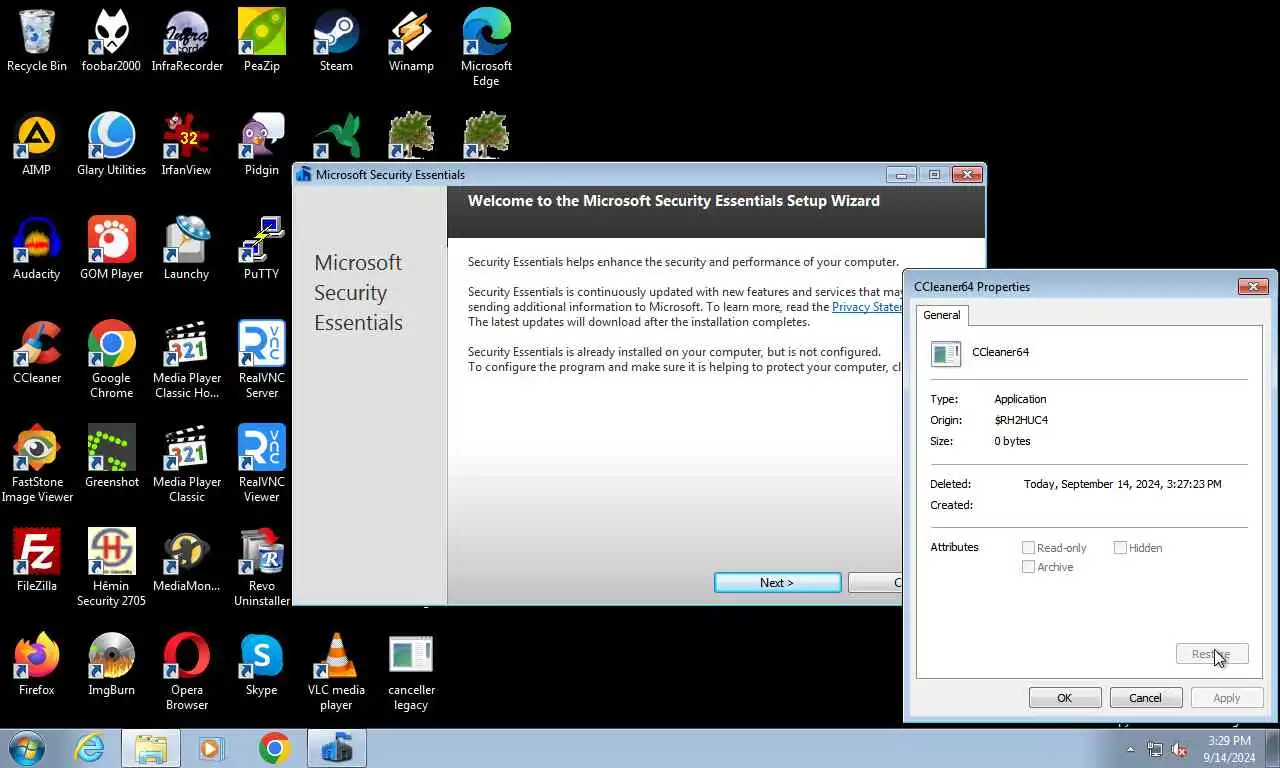Select the Media Player Classic Home Cinema icon

pos(187,360)
